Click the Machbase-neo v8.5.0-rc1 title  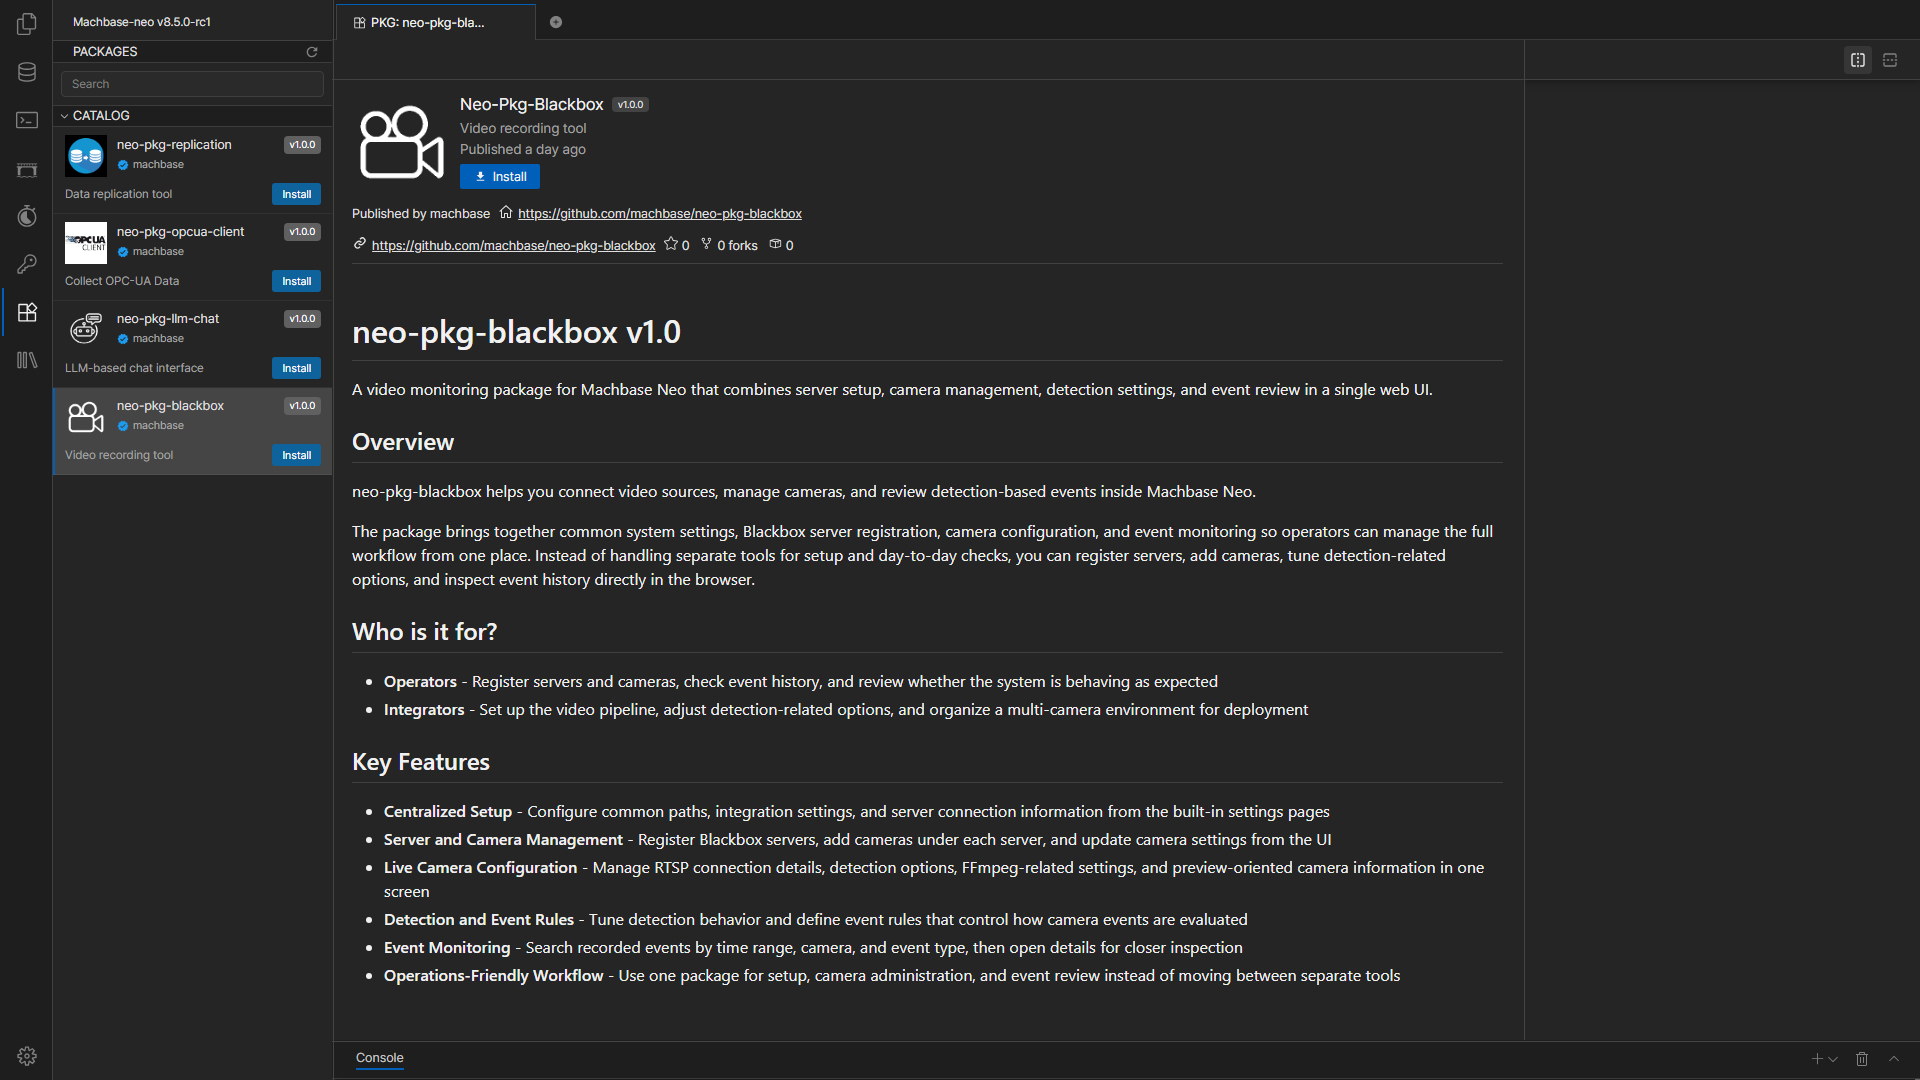pos(142,22)
